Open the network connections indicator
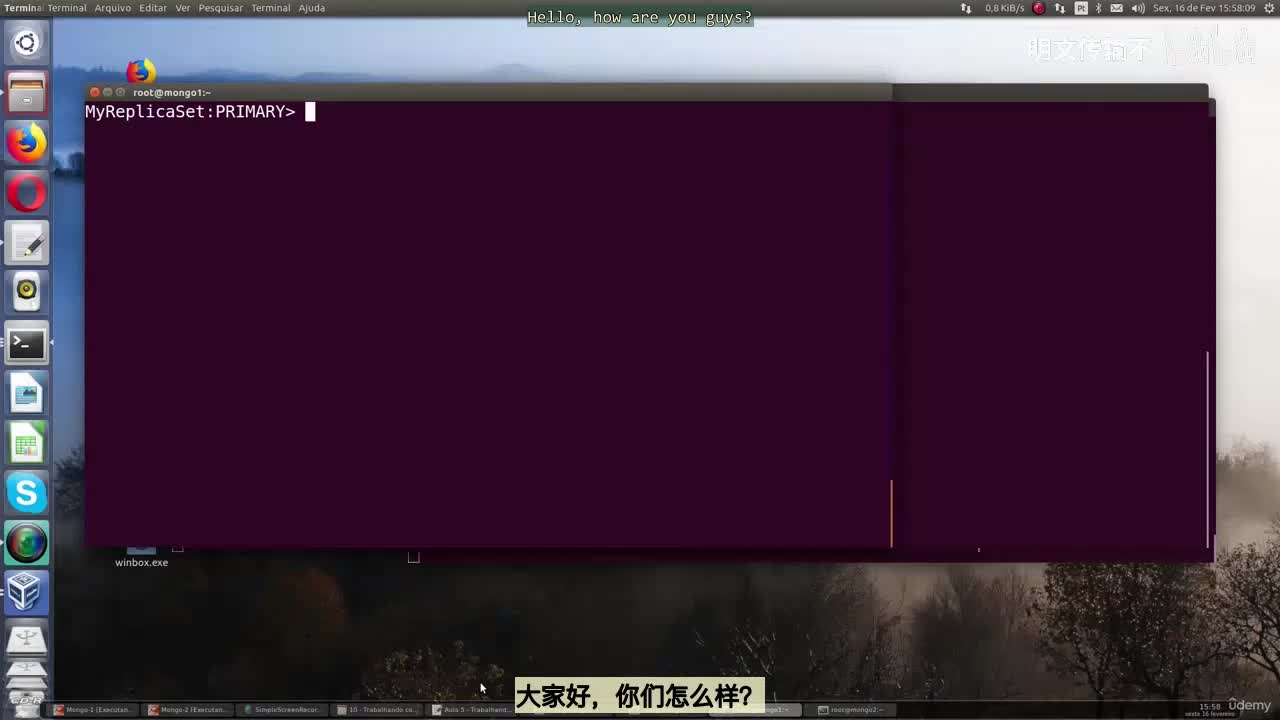This screenshot has height=720, width=1280. coord(1060,8)
